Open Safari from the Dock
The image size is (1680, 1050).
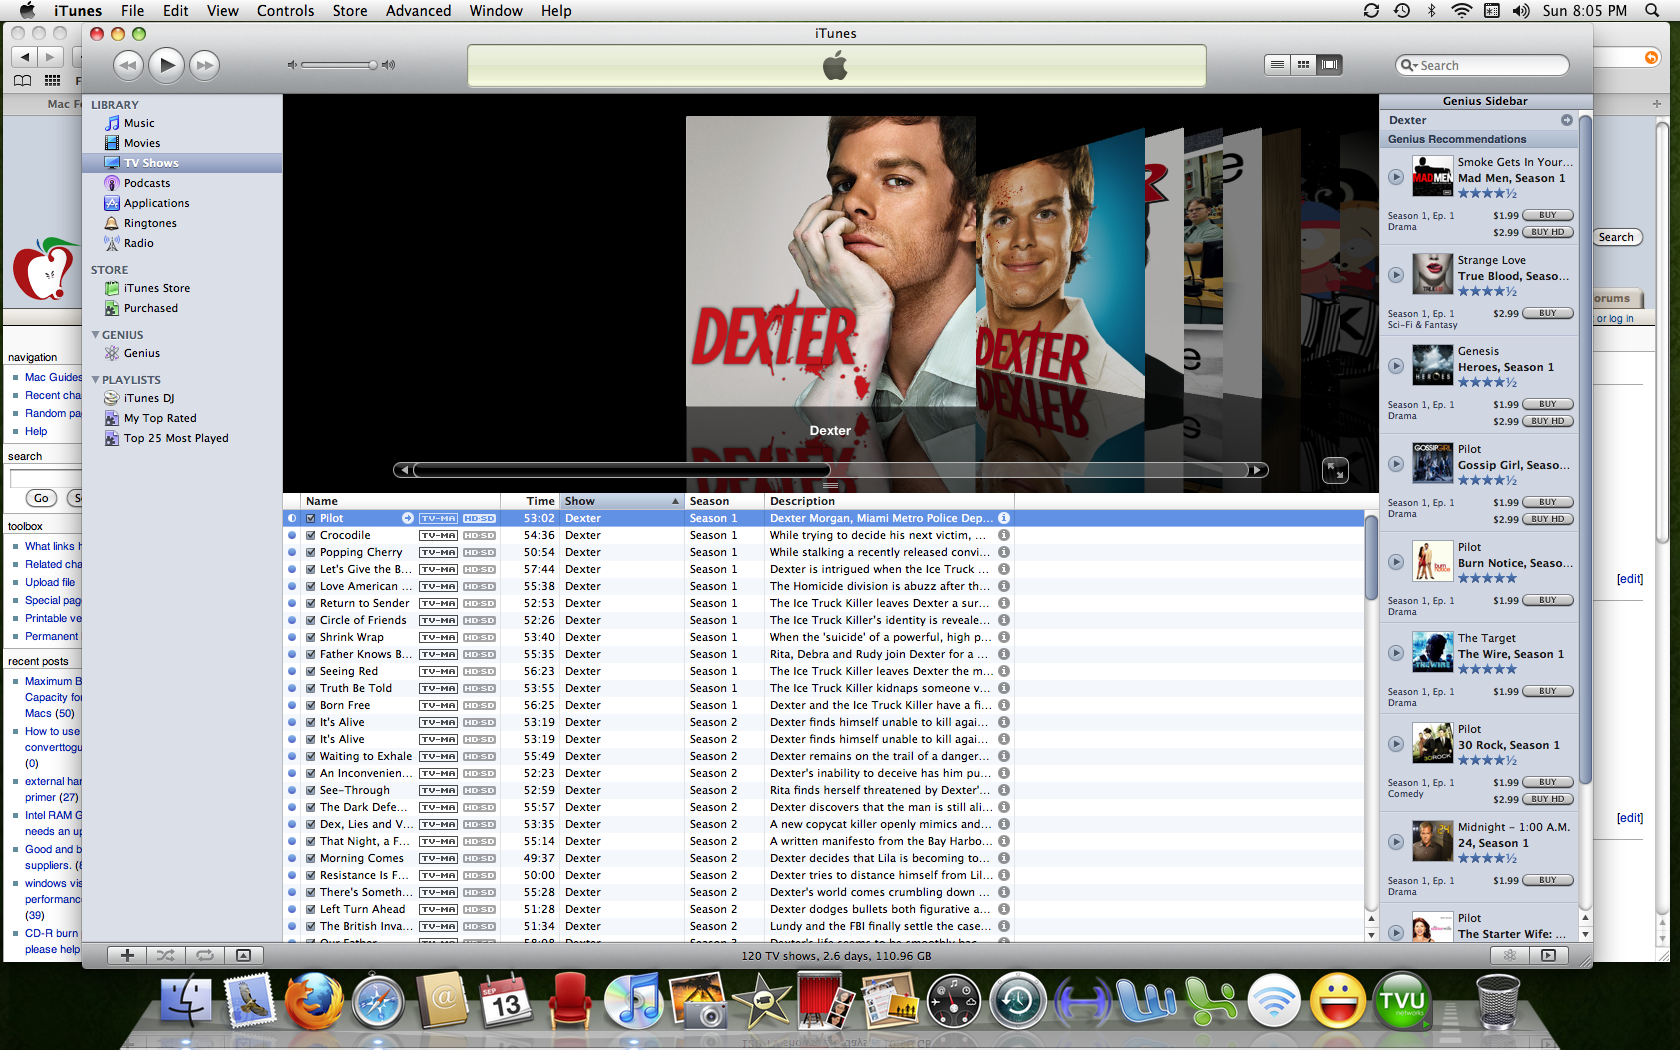click(x=378, y=1001)
